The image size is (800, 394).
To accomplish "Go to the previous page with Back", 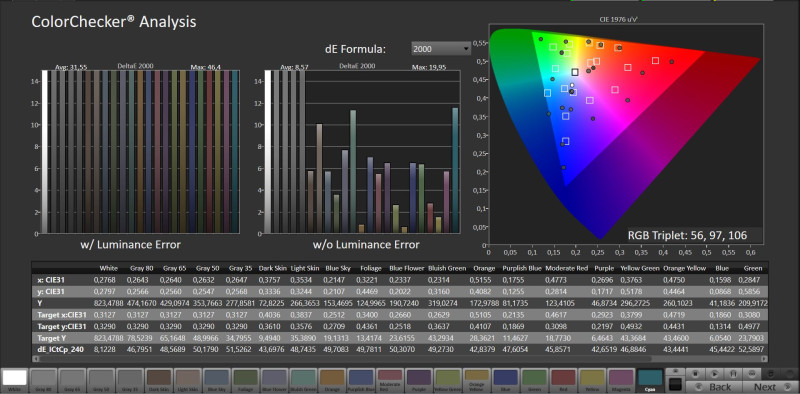I will [x=714, y=387].
